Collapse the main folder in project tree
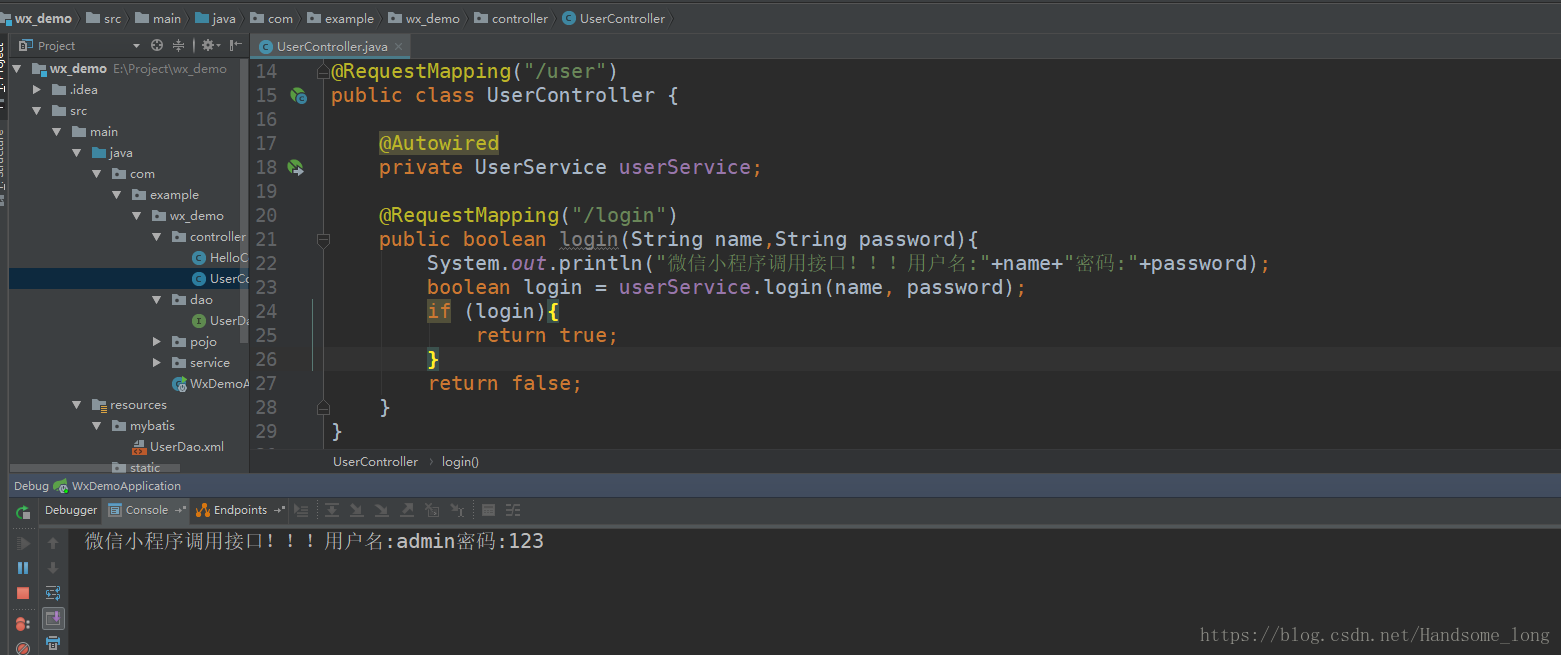Image resolution: width=1561 pixels, height=655 pixels. coord(57,132)
